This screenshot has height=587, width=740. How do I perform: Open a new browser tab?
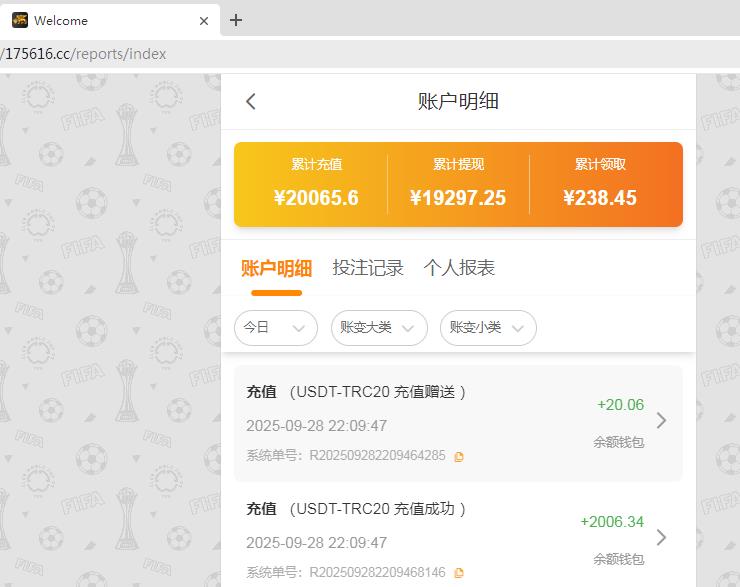[x=236, y=20]
